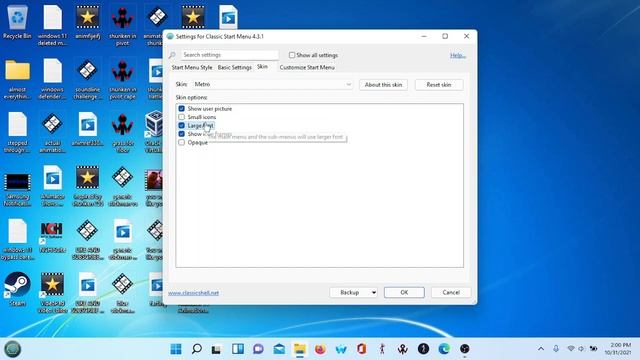The height and width of the screenshot is (360, 640).
Task: Toggle the 'Large font' checkbox
Action: [x=182, y=126]
